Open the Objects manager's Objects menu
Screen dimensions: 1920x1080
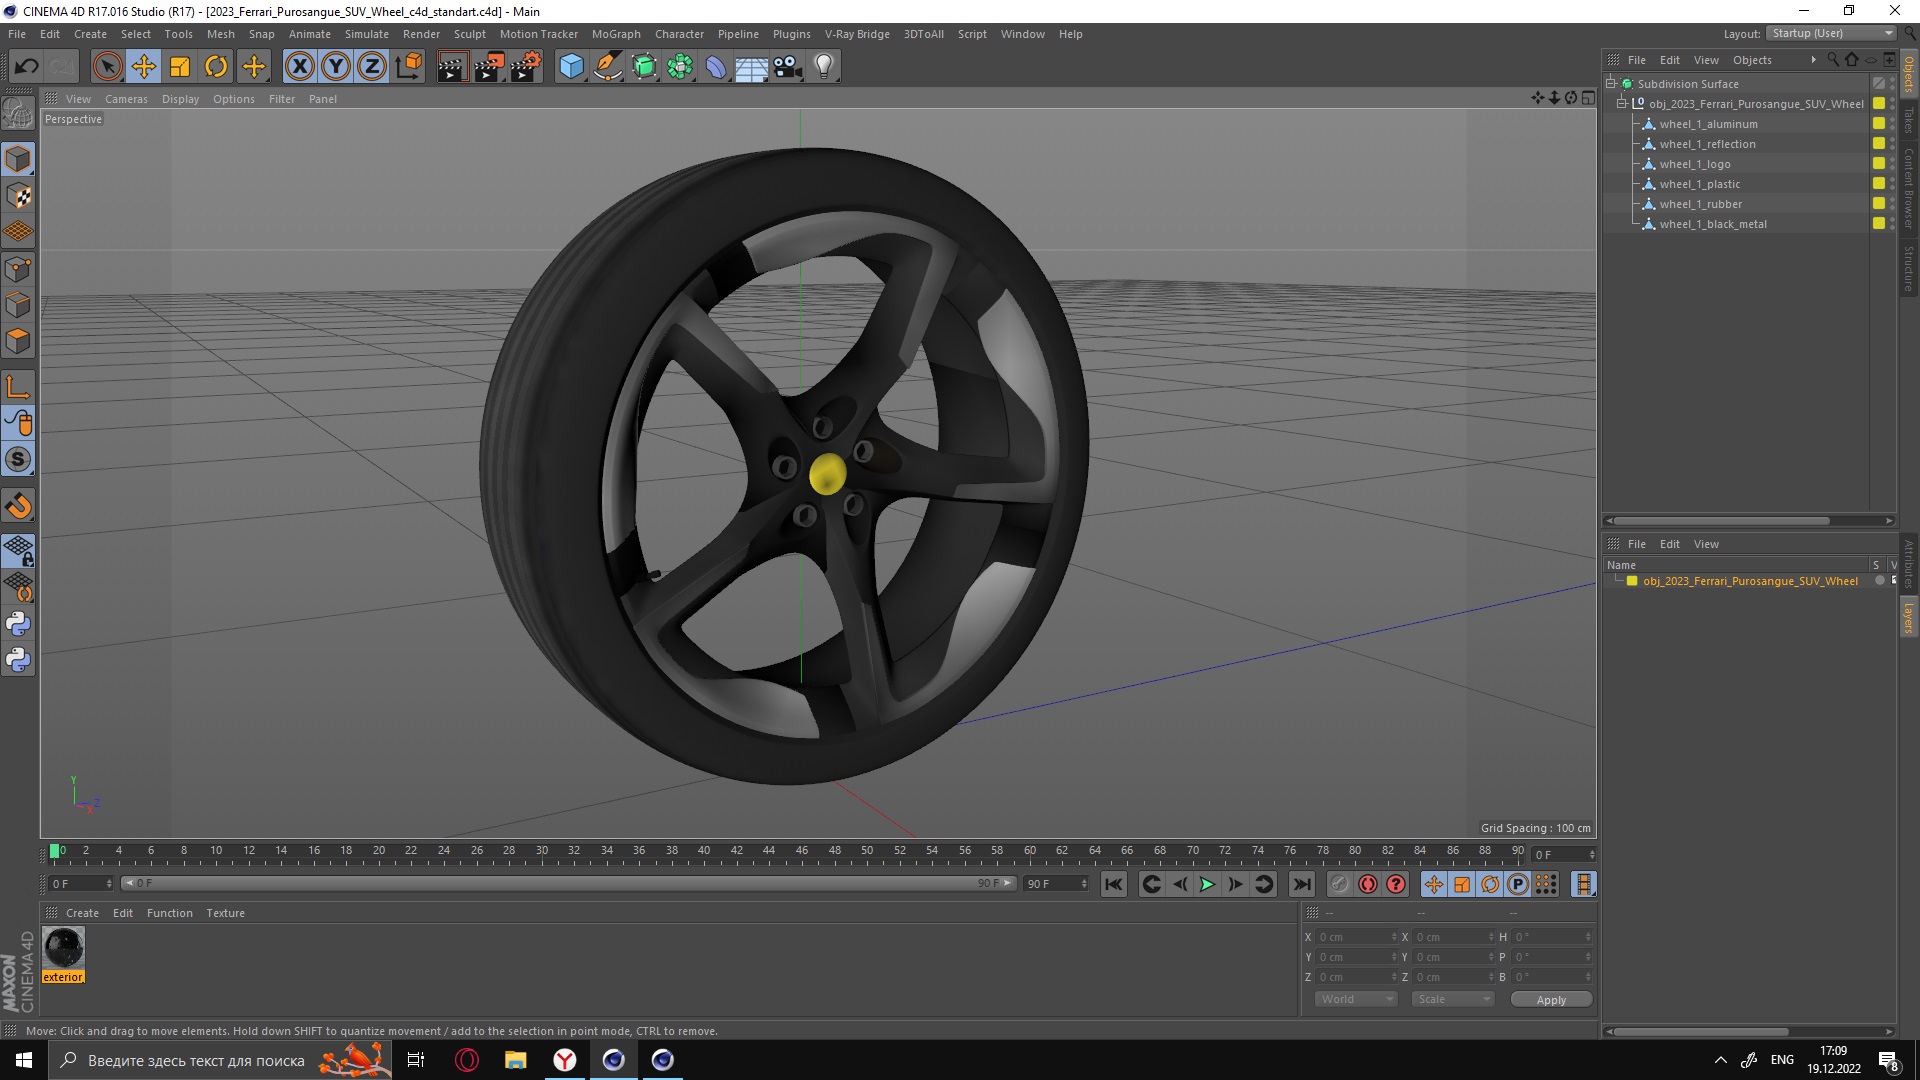pos(1752,60)
